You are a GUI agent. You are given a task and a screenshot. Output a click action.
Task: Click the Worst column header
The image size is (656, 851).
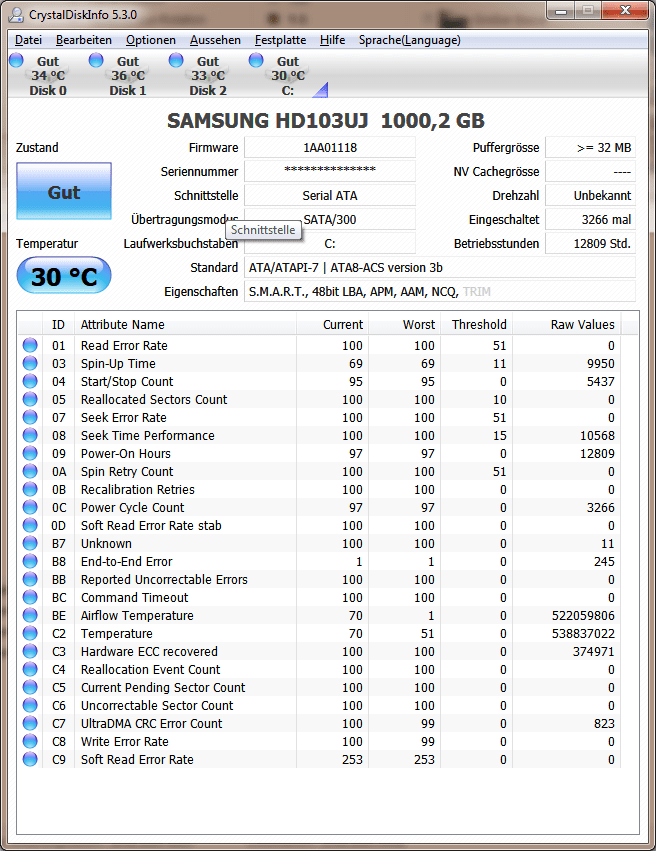(404, 325)
